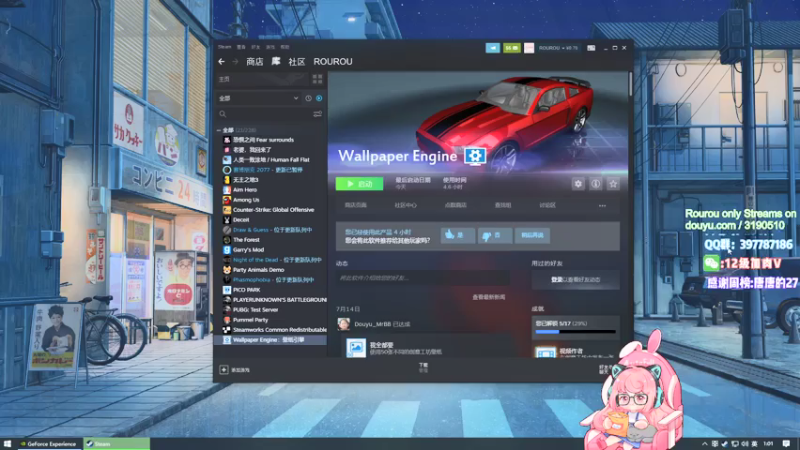Screen dimensions: 800x450
Task: Go back with the Steam back arrow
Action: point(221,62)
